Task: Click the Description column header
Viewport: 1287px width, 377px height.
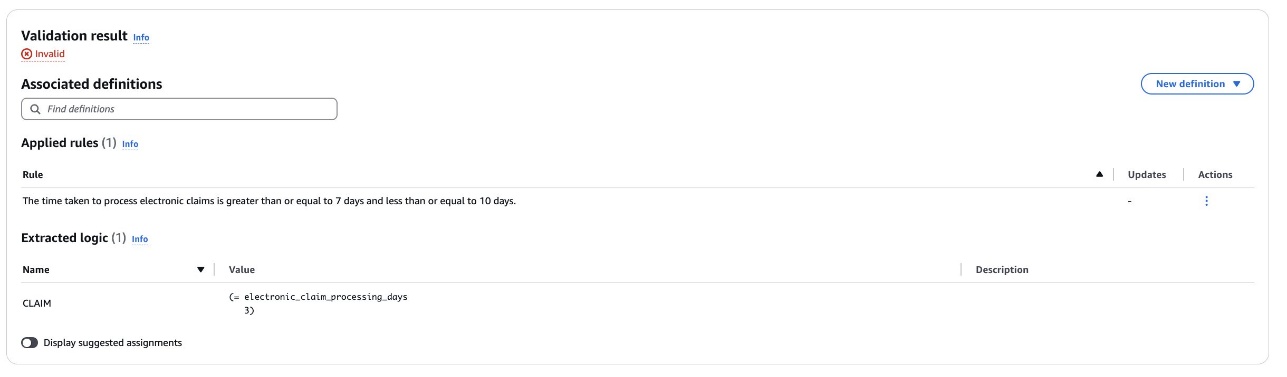Action: (x=1002, y=270)
